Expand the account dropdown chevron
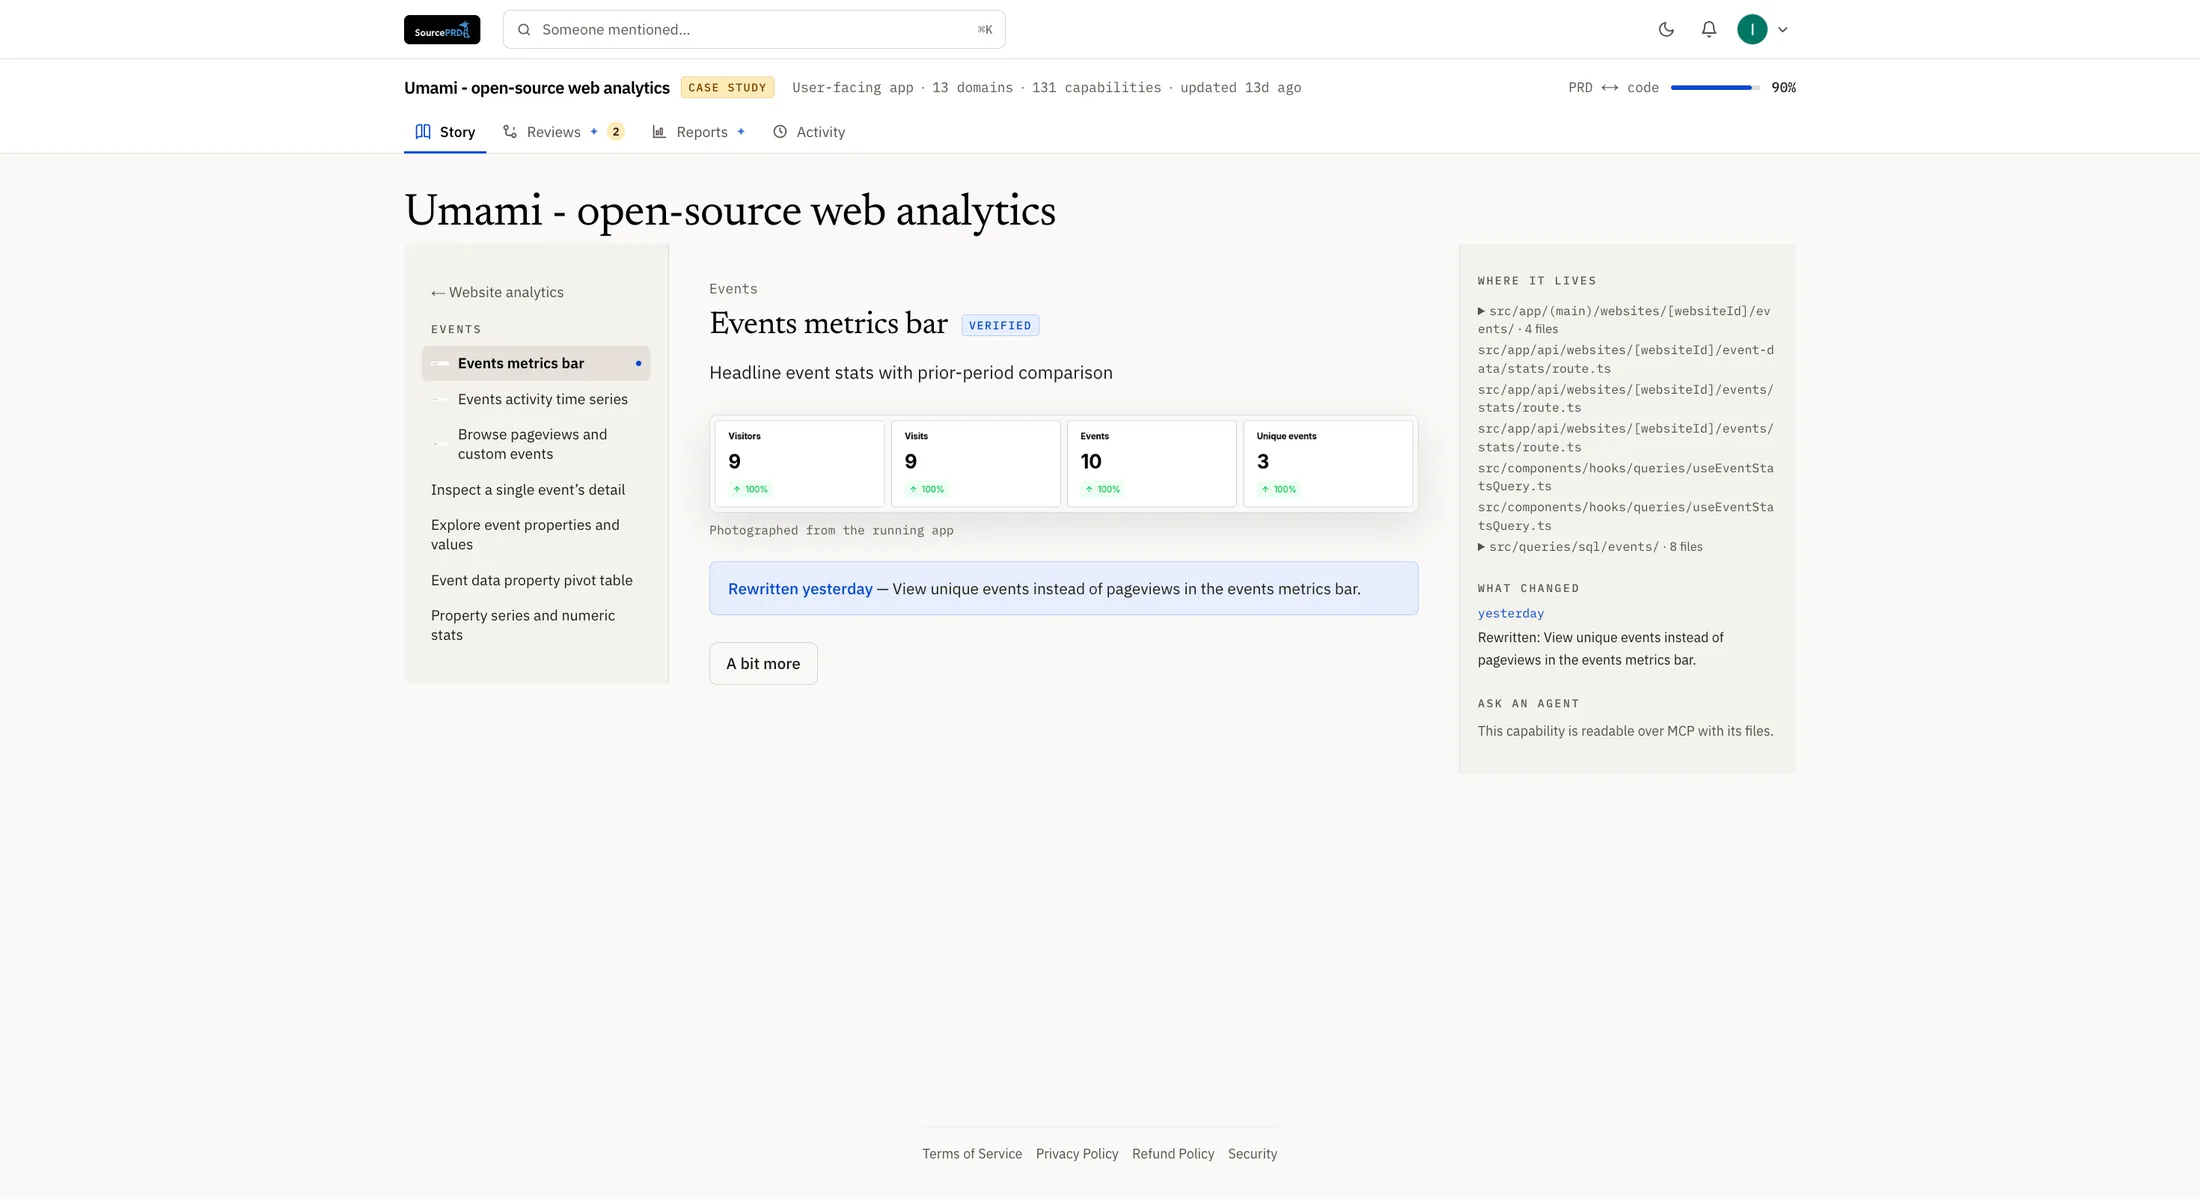 coord(1782,30)
